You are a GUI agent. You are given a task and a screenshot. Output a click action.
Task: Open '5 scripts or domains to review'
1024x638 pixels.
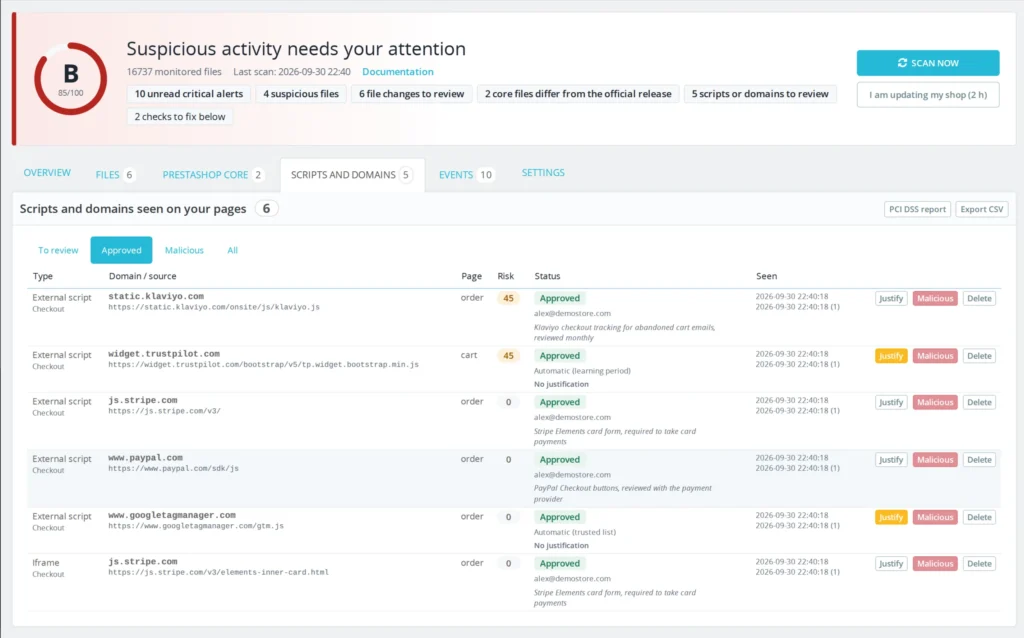pos(760,94)
